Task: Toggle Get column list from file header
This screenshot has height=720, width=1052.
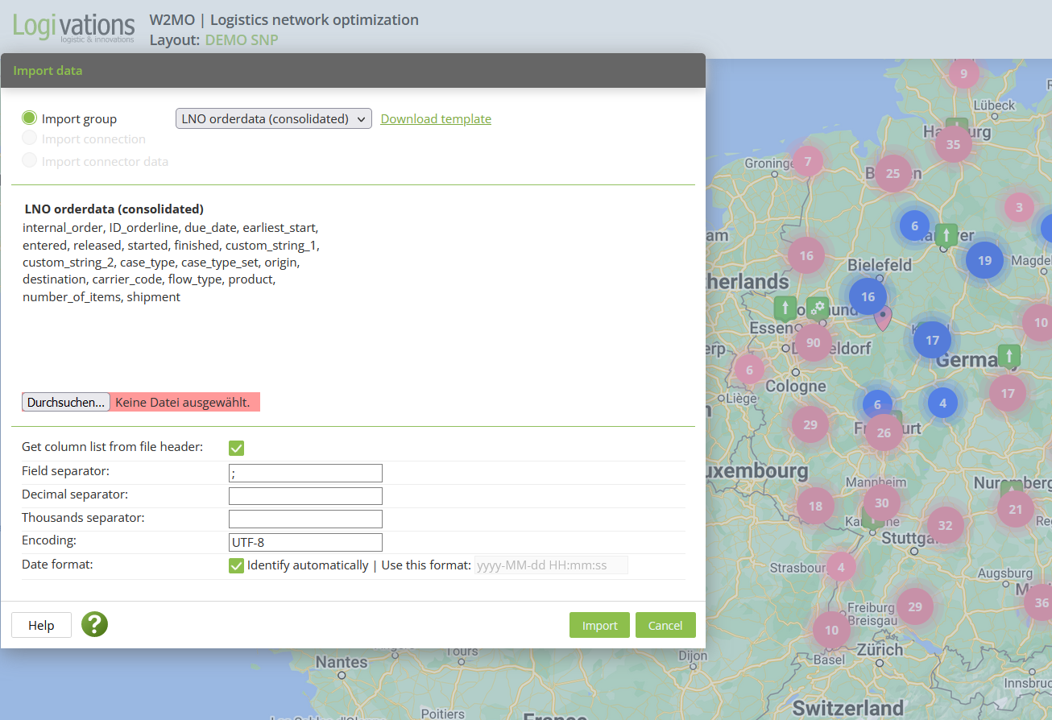Action: [x=236, y=448]
